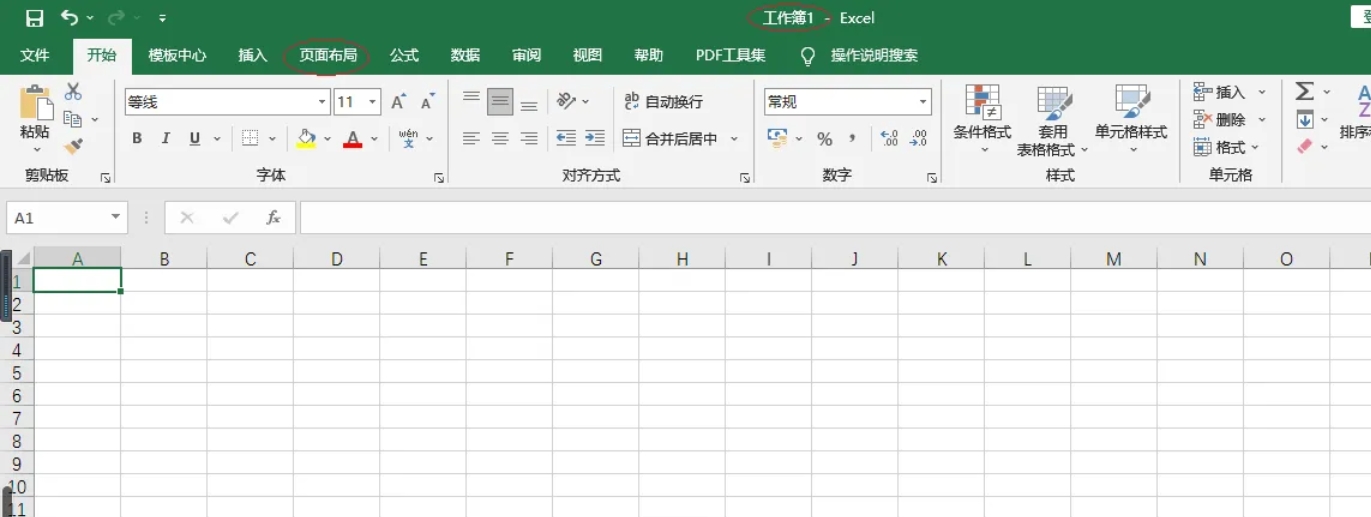Customize the Quick Access Toolbar
Screen dimensions: 1371x517
pos(163,18)
